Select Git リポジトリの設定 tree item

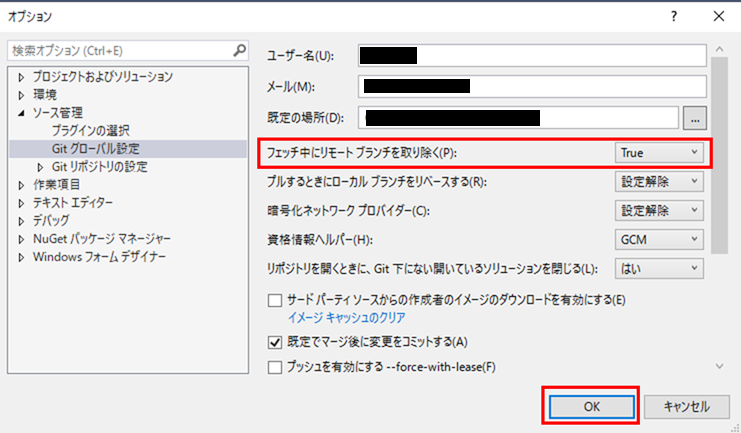(x=99, y=166)
